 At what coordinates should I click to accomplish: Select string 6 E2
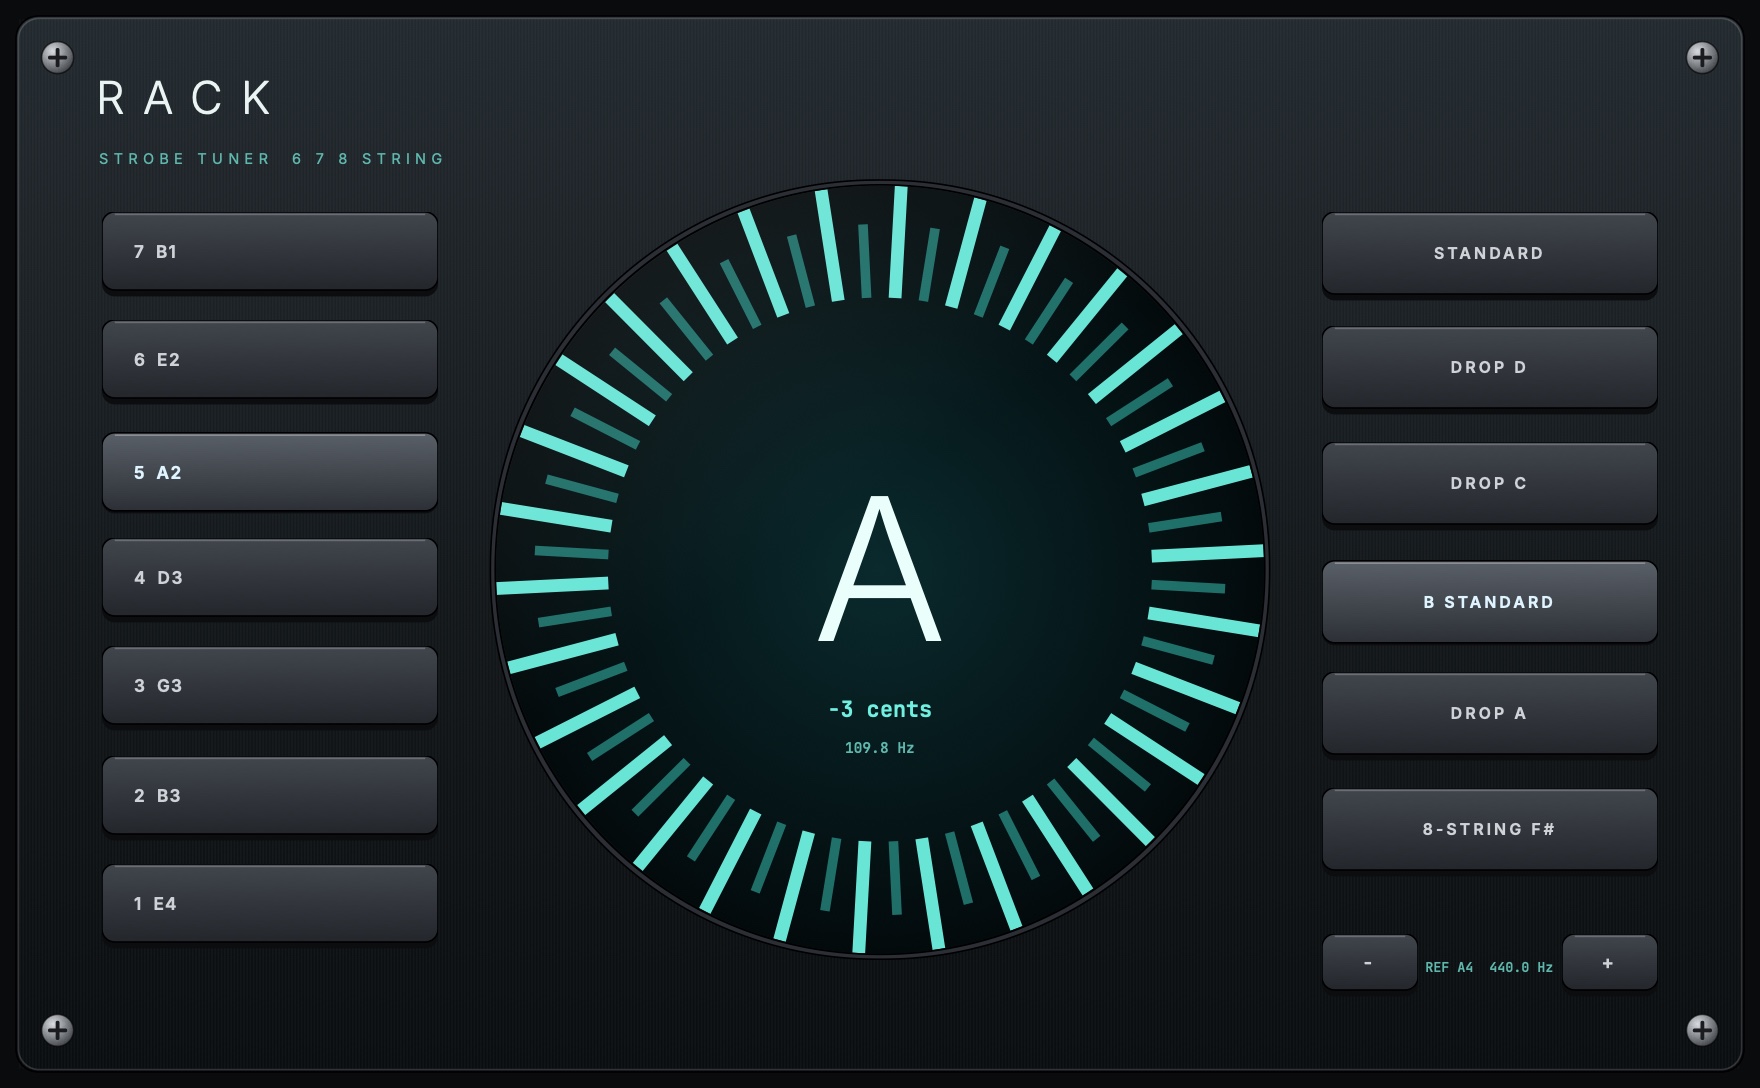coord(270,359)
